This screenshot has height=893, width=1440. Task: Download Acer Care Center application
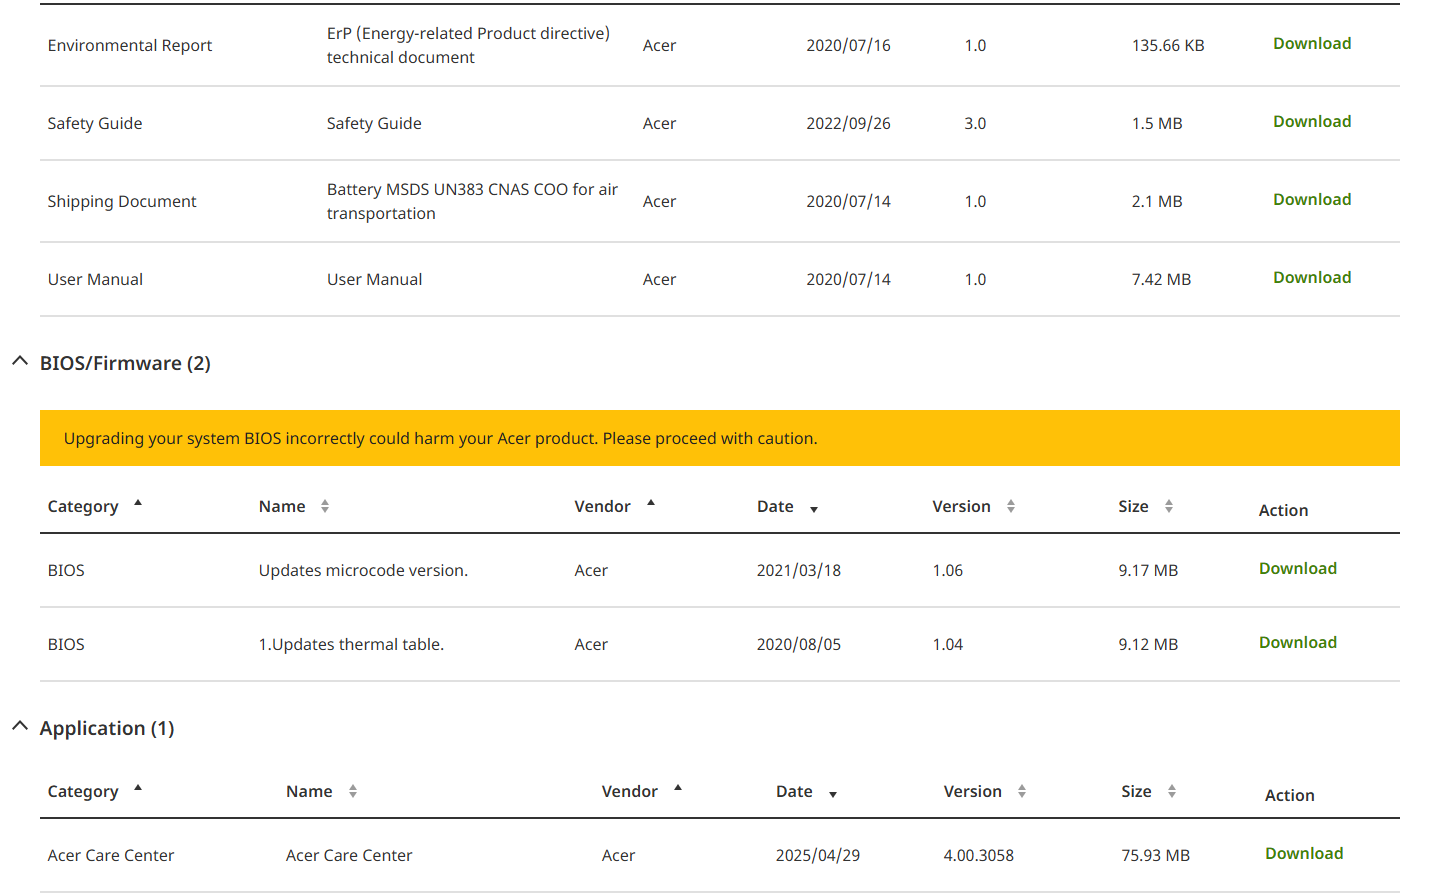pos(1304,854)
